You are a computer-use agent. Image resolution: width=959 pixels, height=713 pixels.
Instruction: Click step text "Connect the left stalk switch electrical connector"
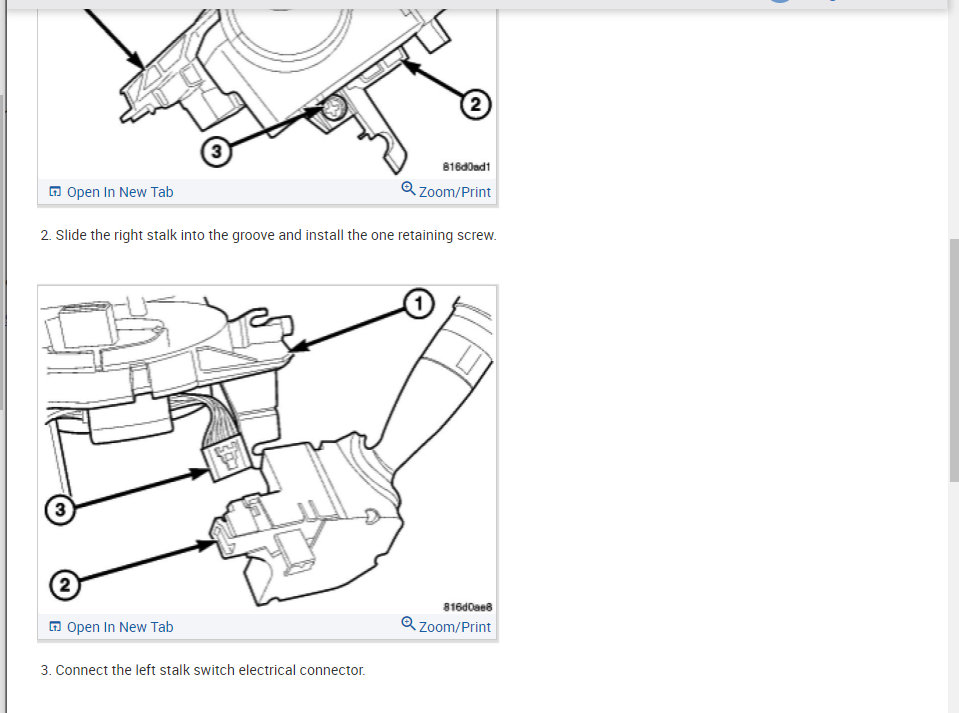(210, 670)
